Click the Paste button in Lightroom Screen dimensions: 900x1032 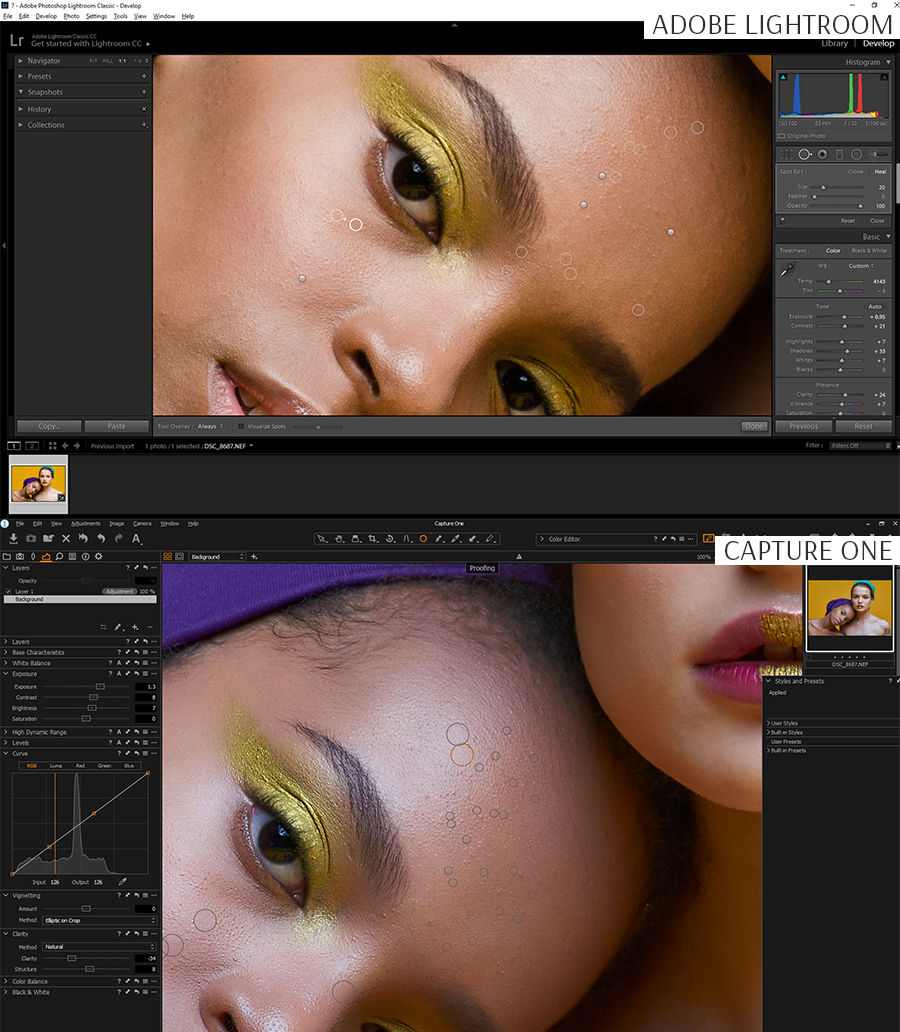point(117,426)
